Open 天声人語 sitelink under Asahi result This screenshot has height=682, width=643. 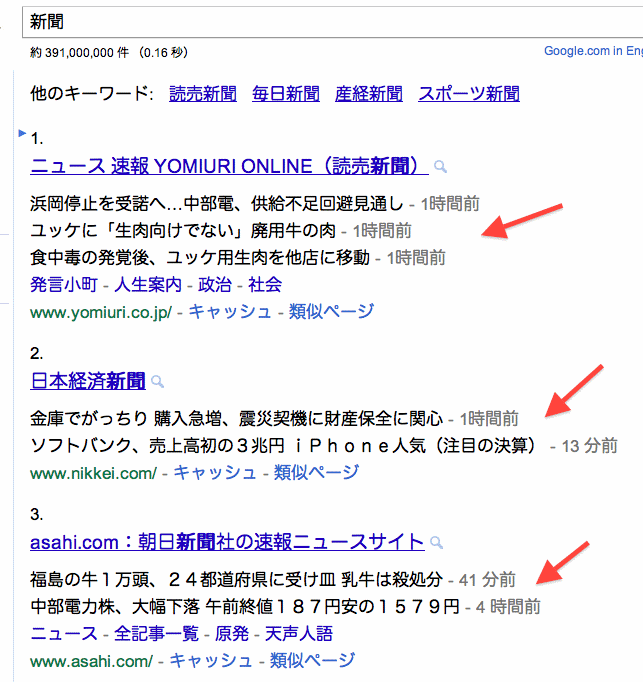(298, 634)
